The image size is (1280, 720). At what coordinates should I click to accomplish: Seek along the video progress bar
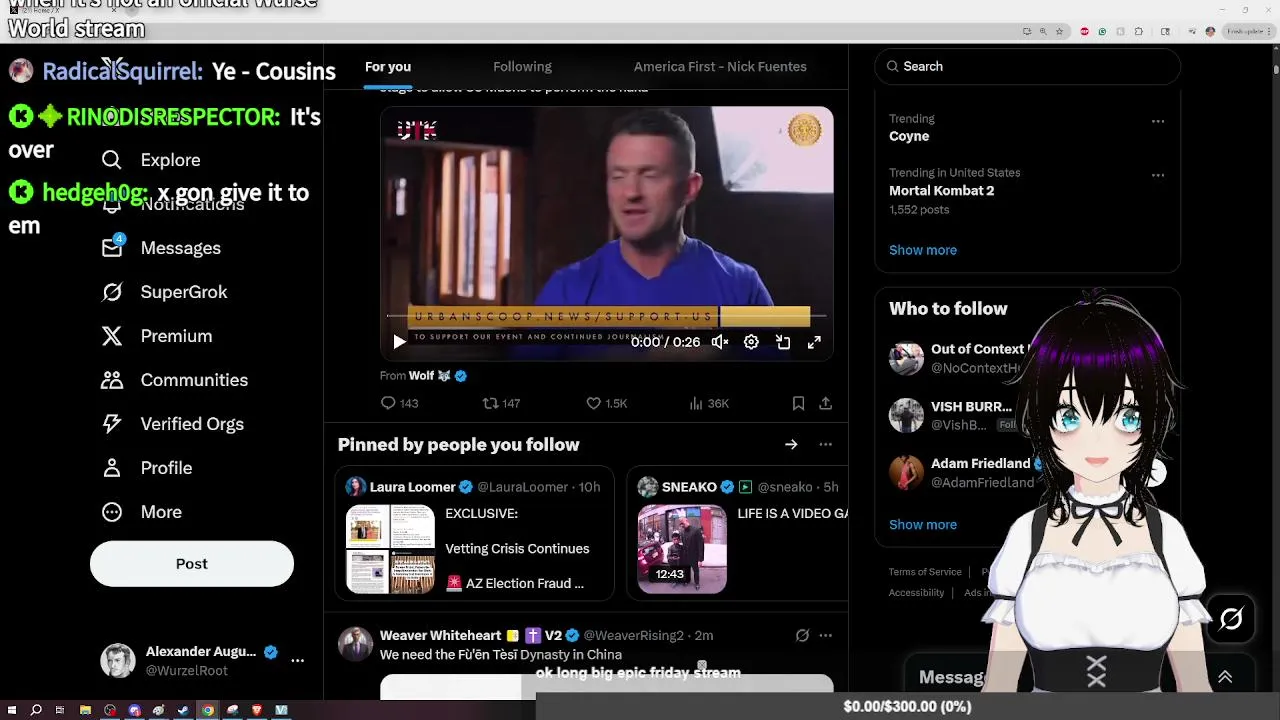[x=606, y=317]
